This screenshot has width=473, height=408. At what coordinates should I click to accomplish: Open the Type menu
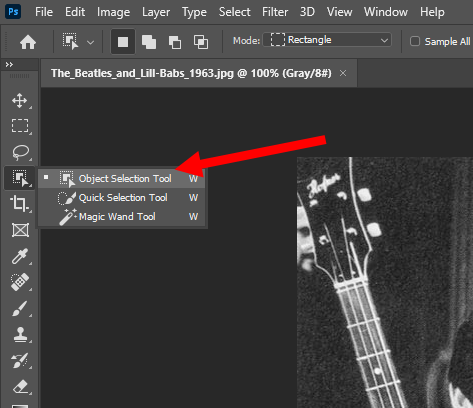tap(194, 12)
